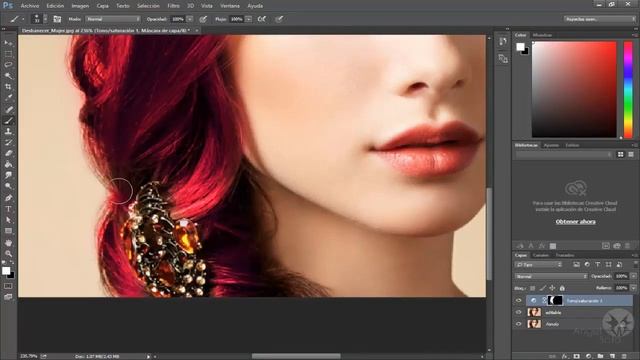Select the Eyedropper tool

pos(8,98)
